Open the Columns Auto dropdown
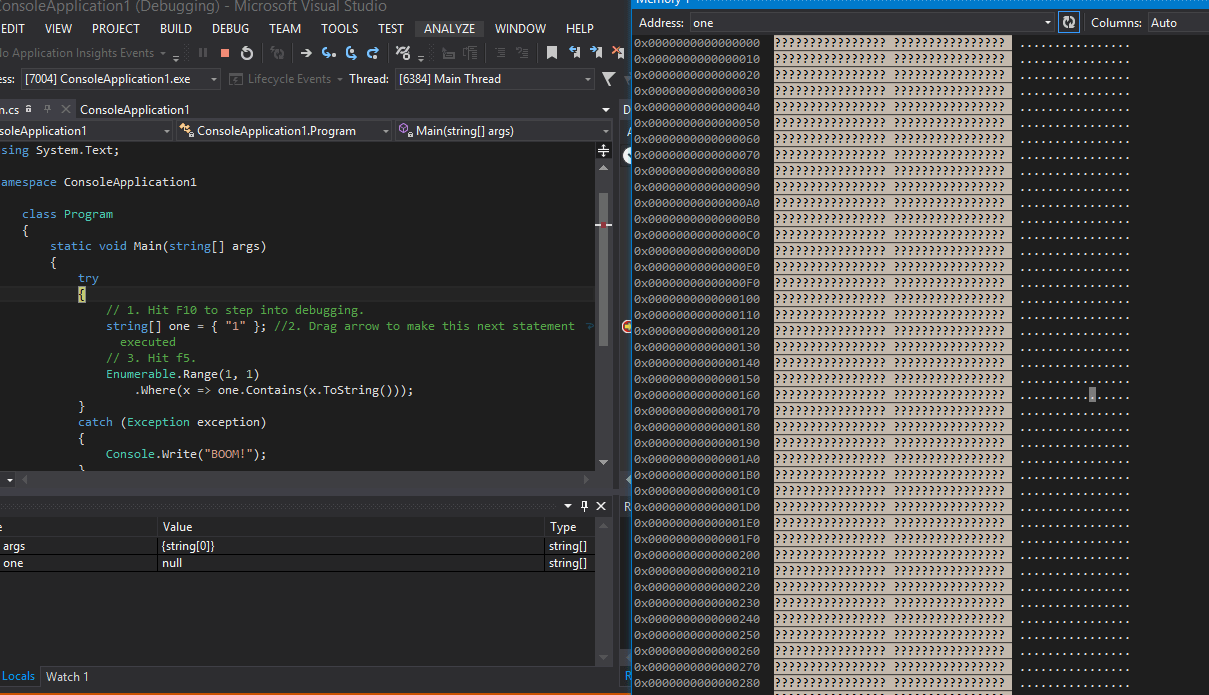Screen dimensions: 1209x695 point(1176,22)
